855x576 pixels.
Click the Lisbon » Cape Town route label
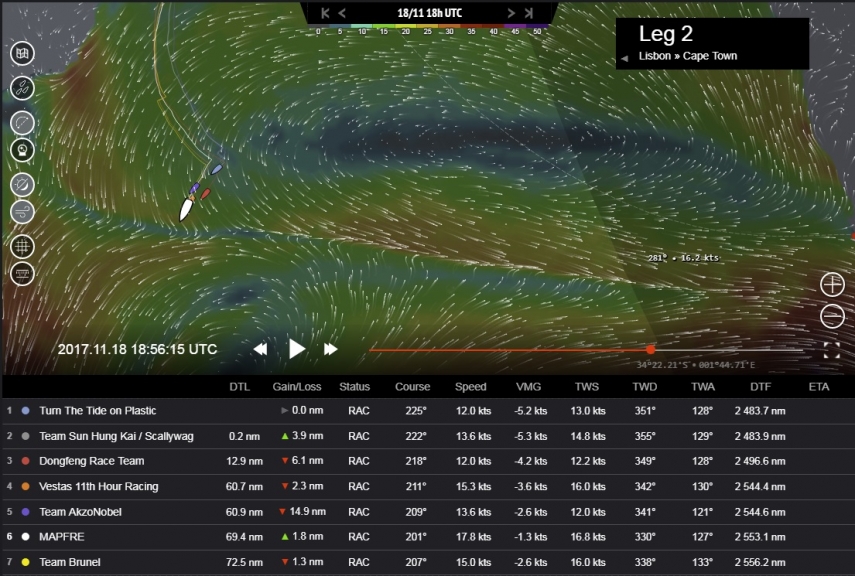point(688,56)
